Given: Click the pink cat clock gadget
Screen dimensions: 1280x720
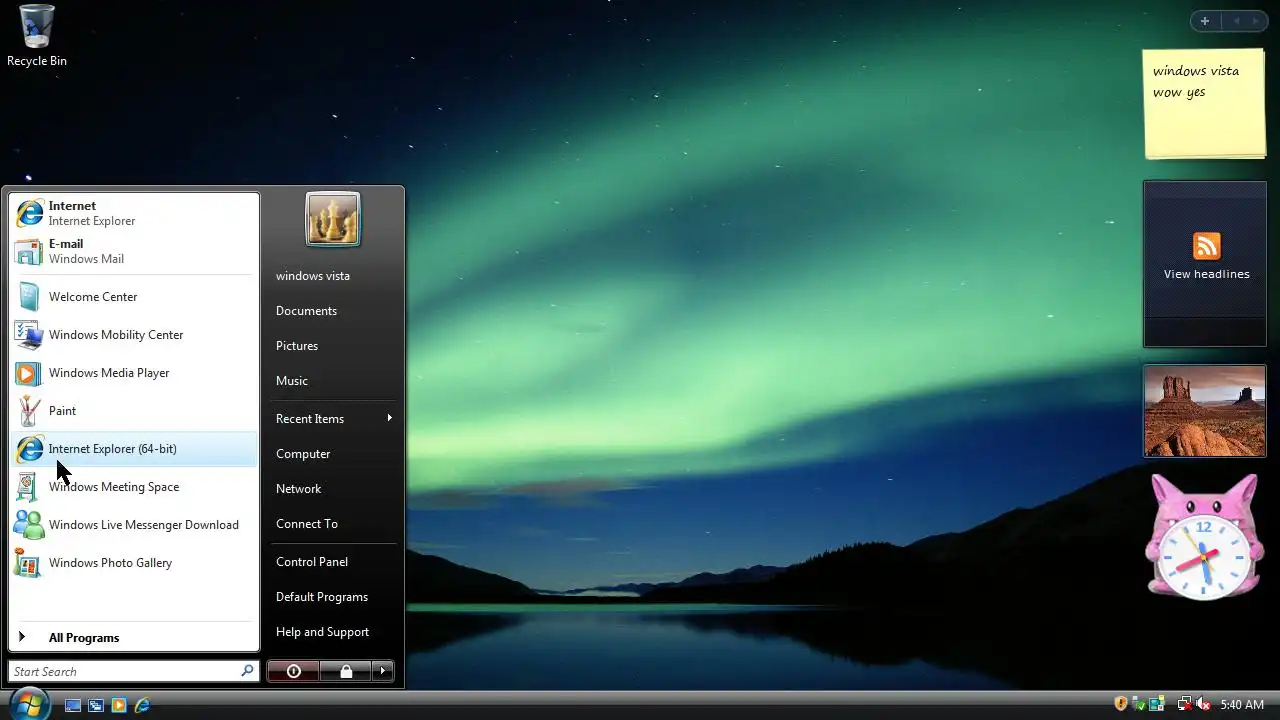Looking at the screenshot, I should pyautogui.click(x=1204, y=538).
